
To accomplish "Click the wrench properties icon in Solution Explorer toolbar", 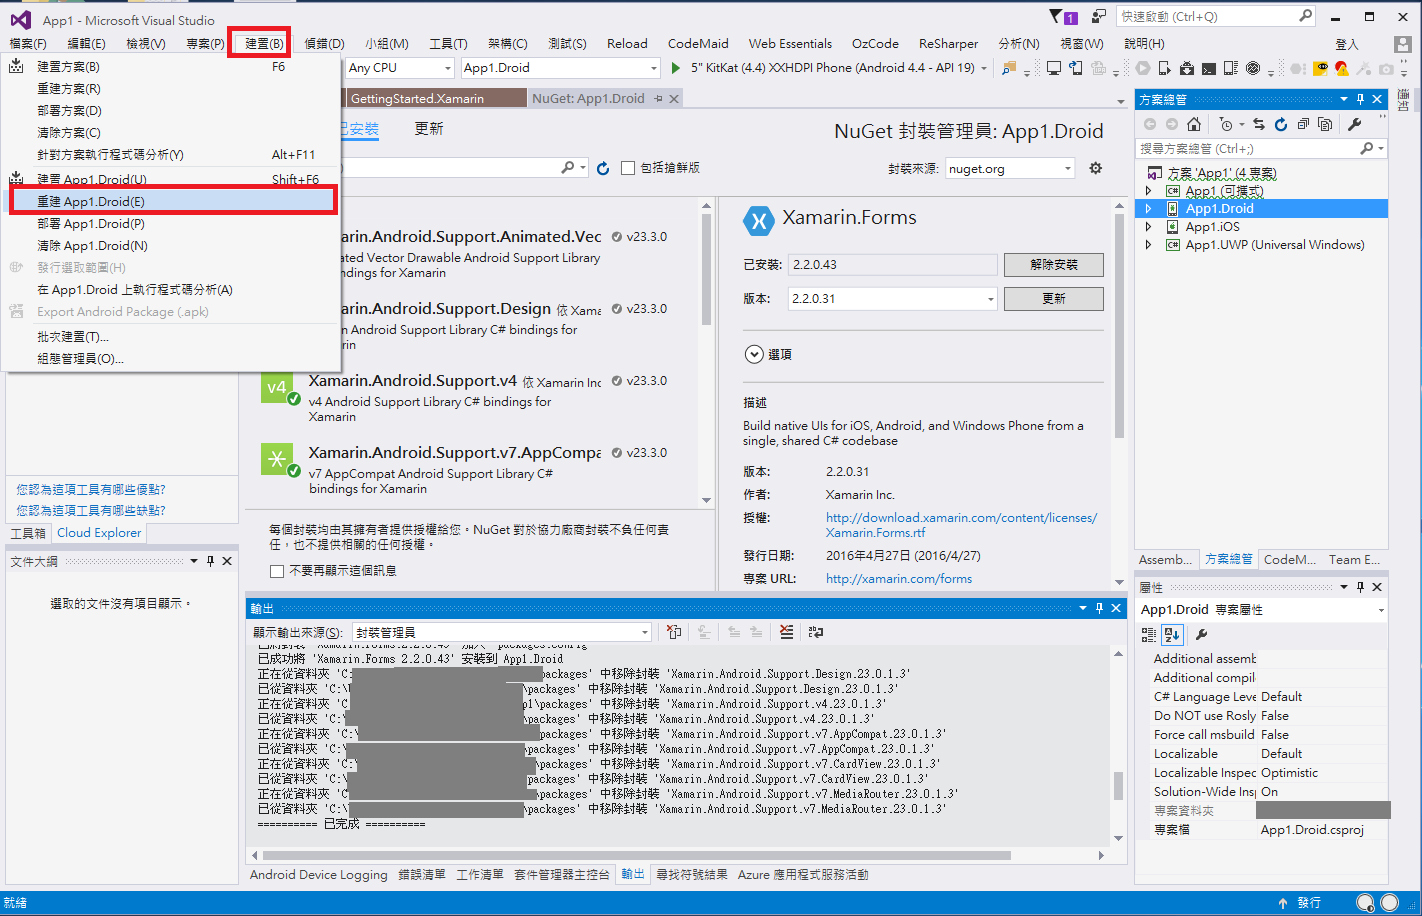I will [1355, 124].
